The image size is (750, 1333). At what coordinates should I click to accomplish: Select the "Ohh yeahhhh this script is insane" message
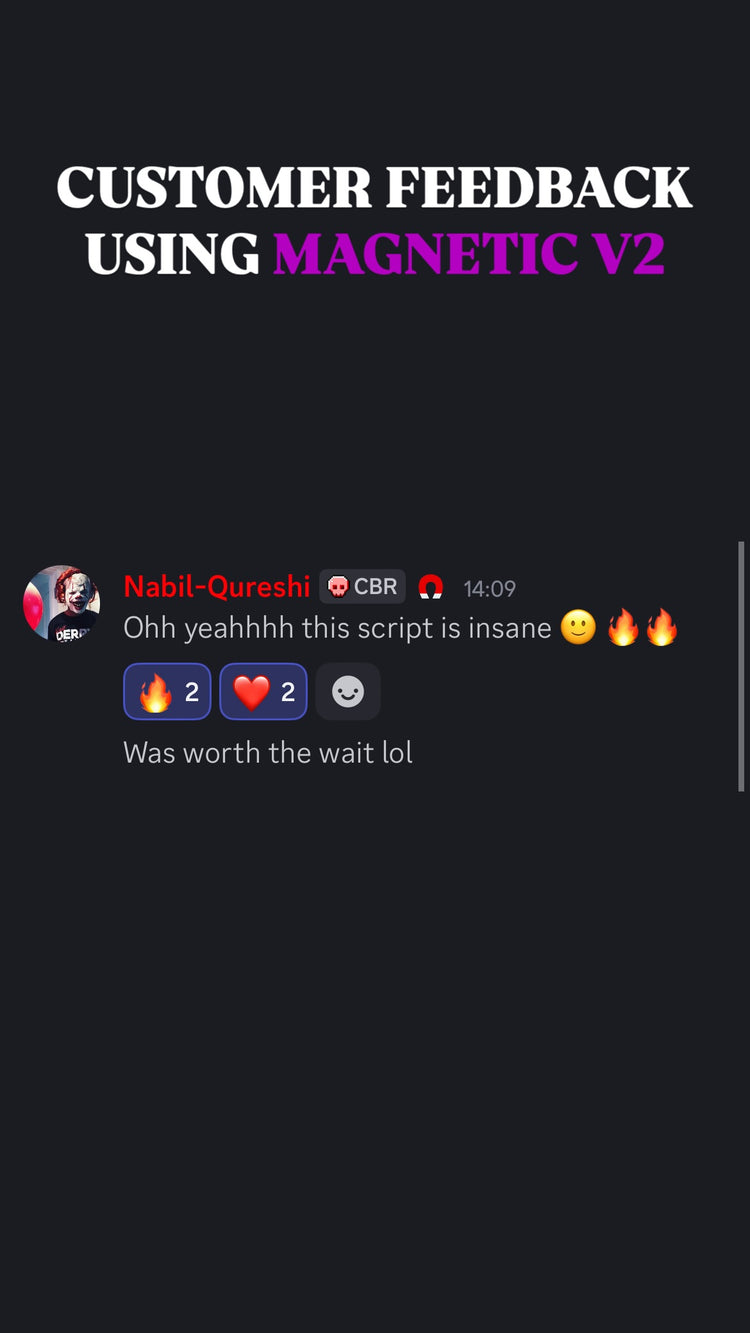pos(337,628)
